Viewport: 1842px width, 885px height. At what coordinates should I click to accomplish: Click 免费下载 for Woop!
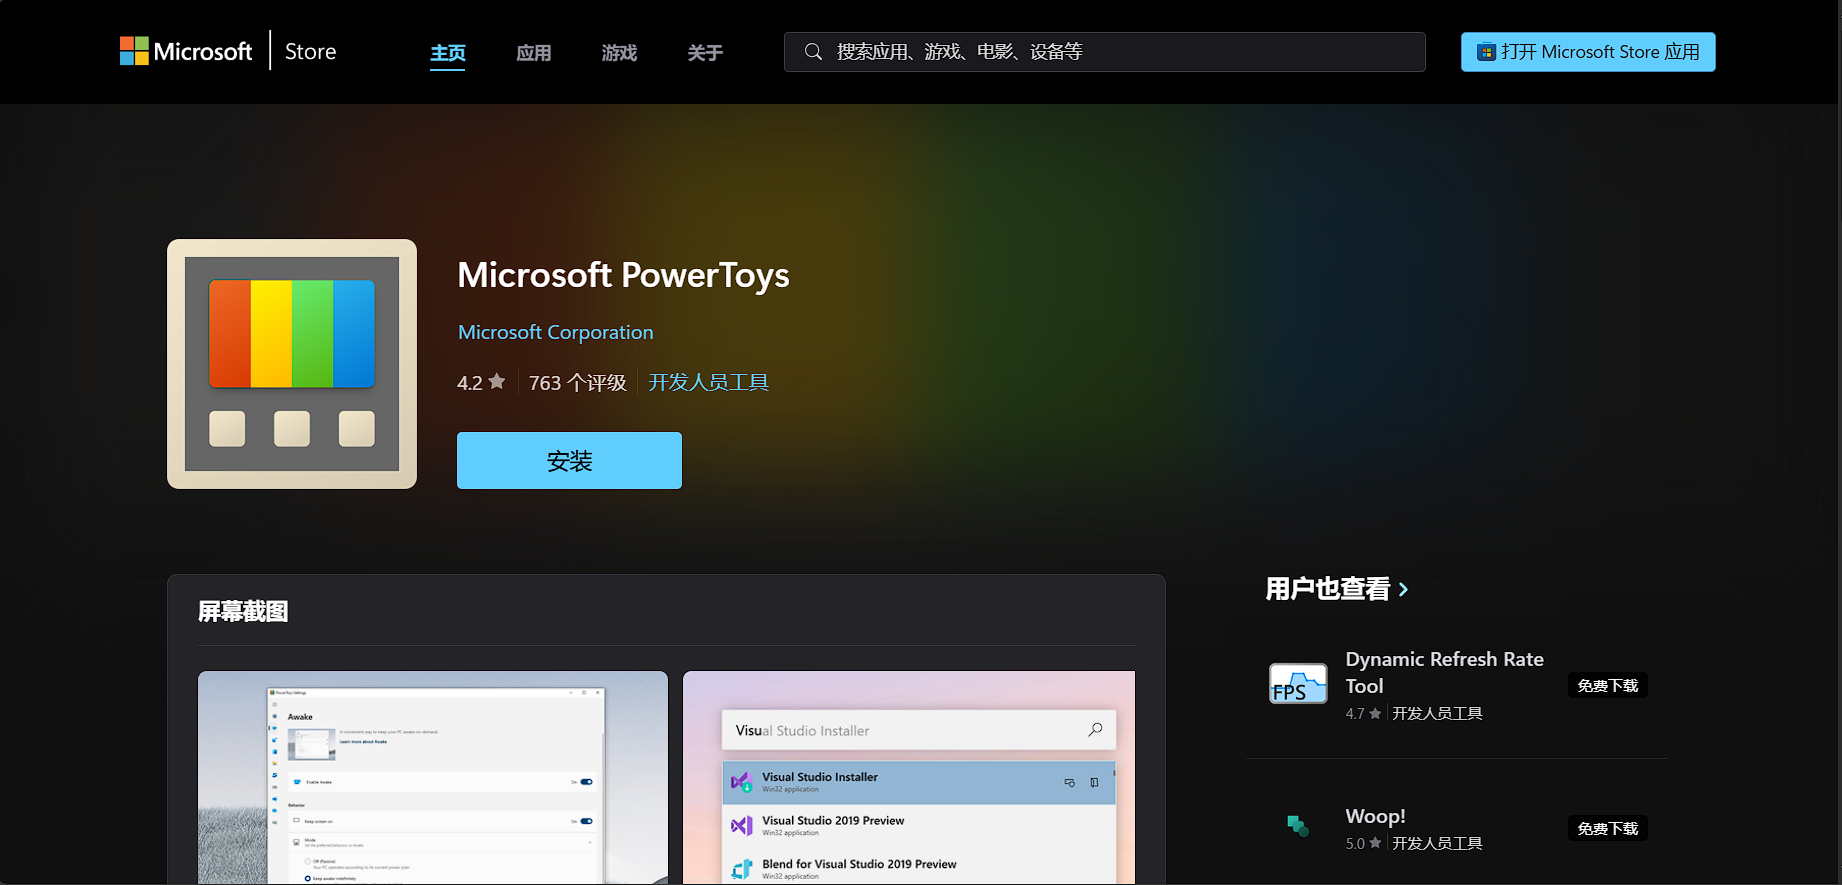click(x=1607, y=828)
